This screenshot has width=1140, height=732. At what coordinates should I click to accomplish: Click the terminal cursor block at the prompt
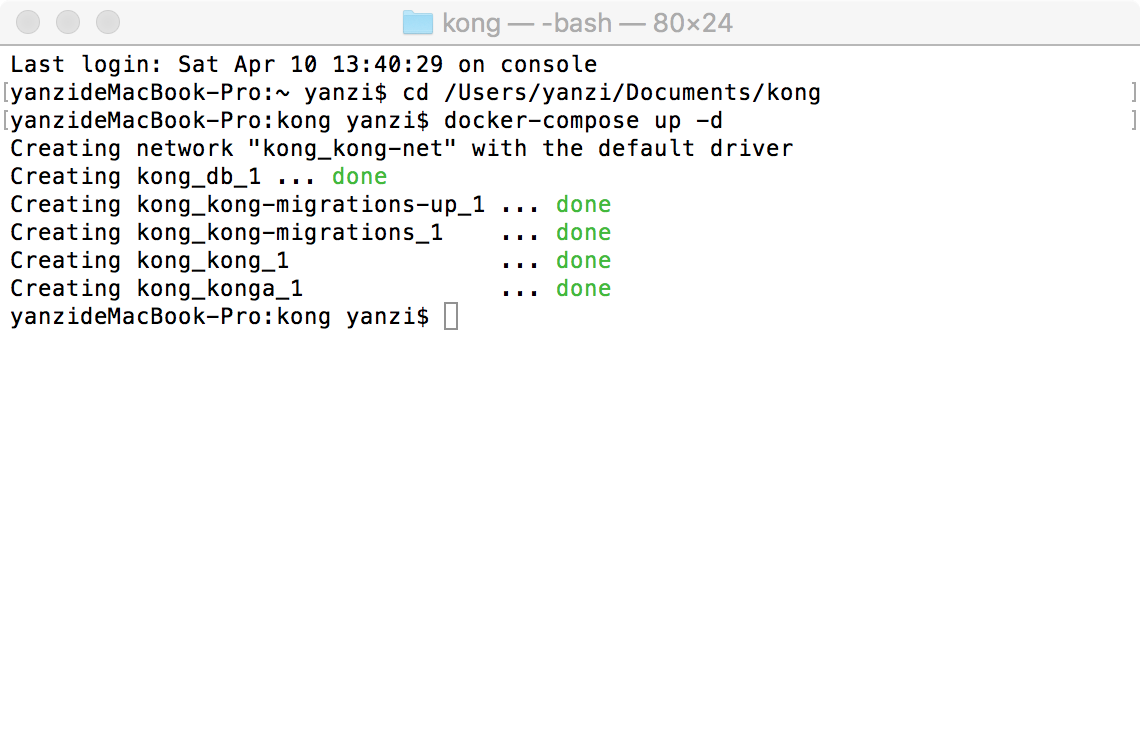(451, 316)
